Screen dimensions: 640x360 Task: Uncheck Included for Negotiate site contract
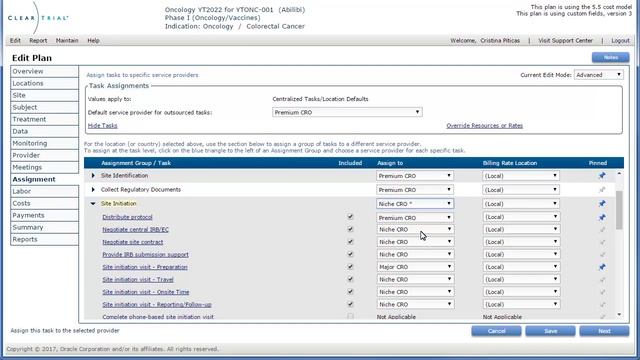(x=350, y=242)
